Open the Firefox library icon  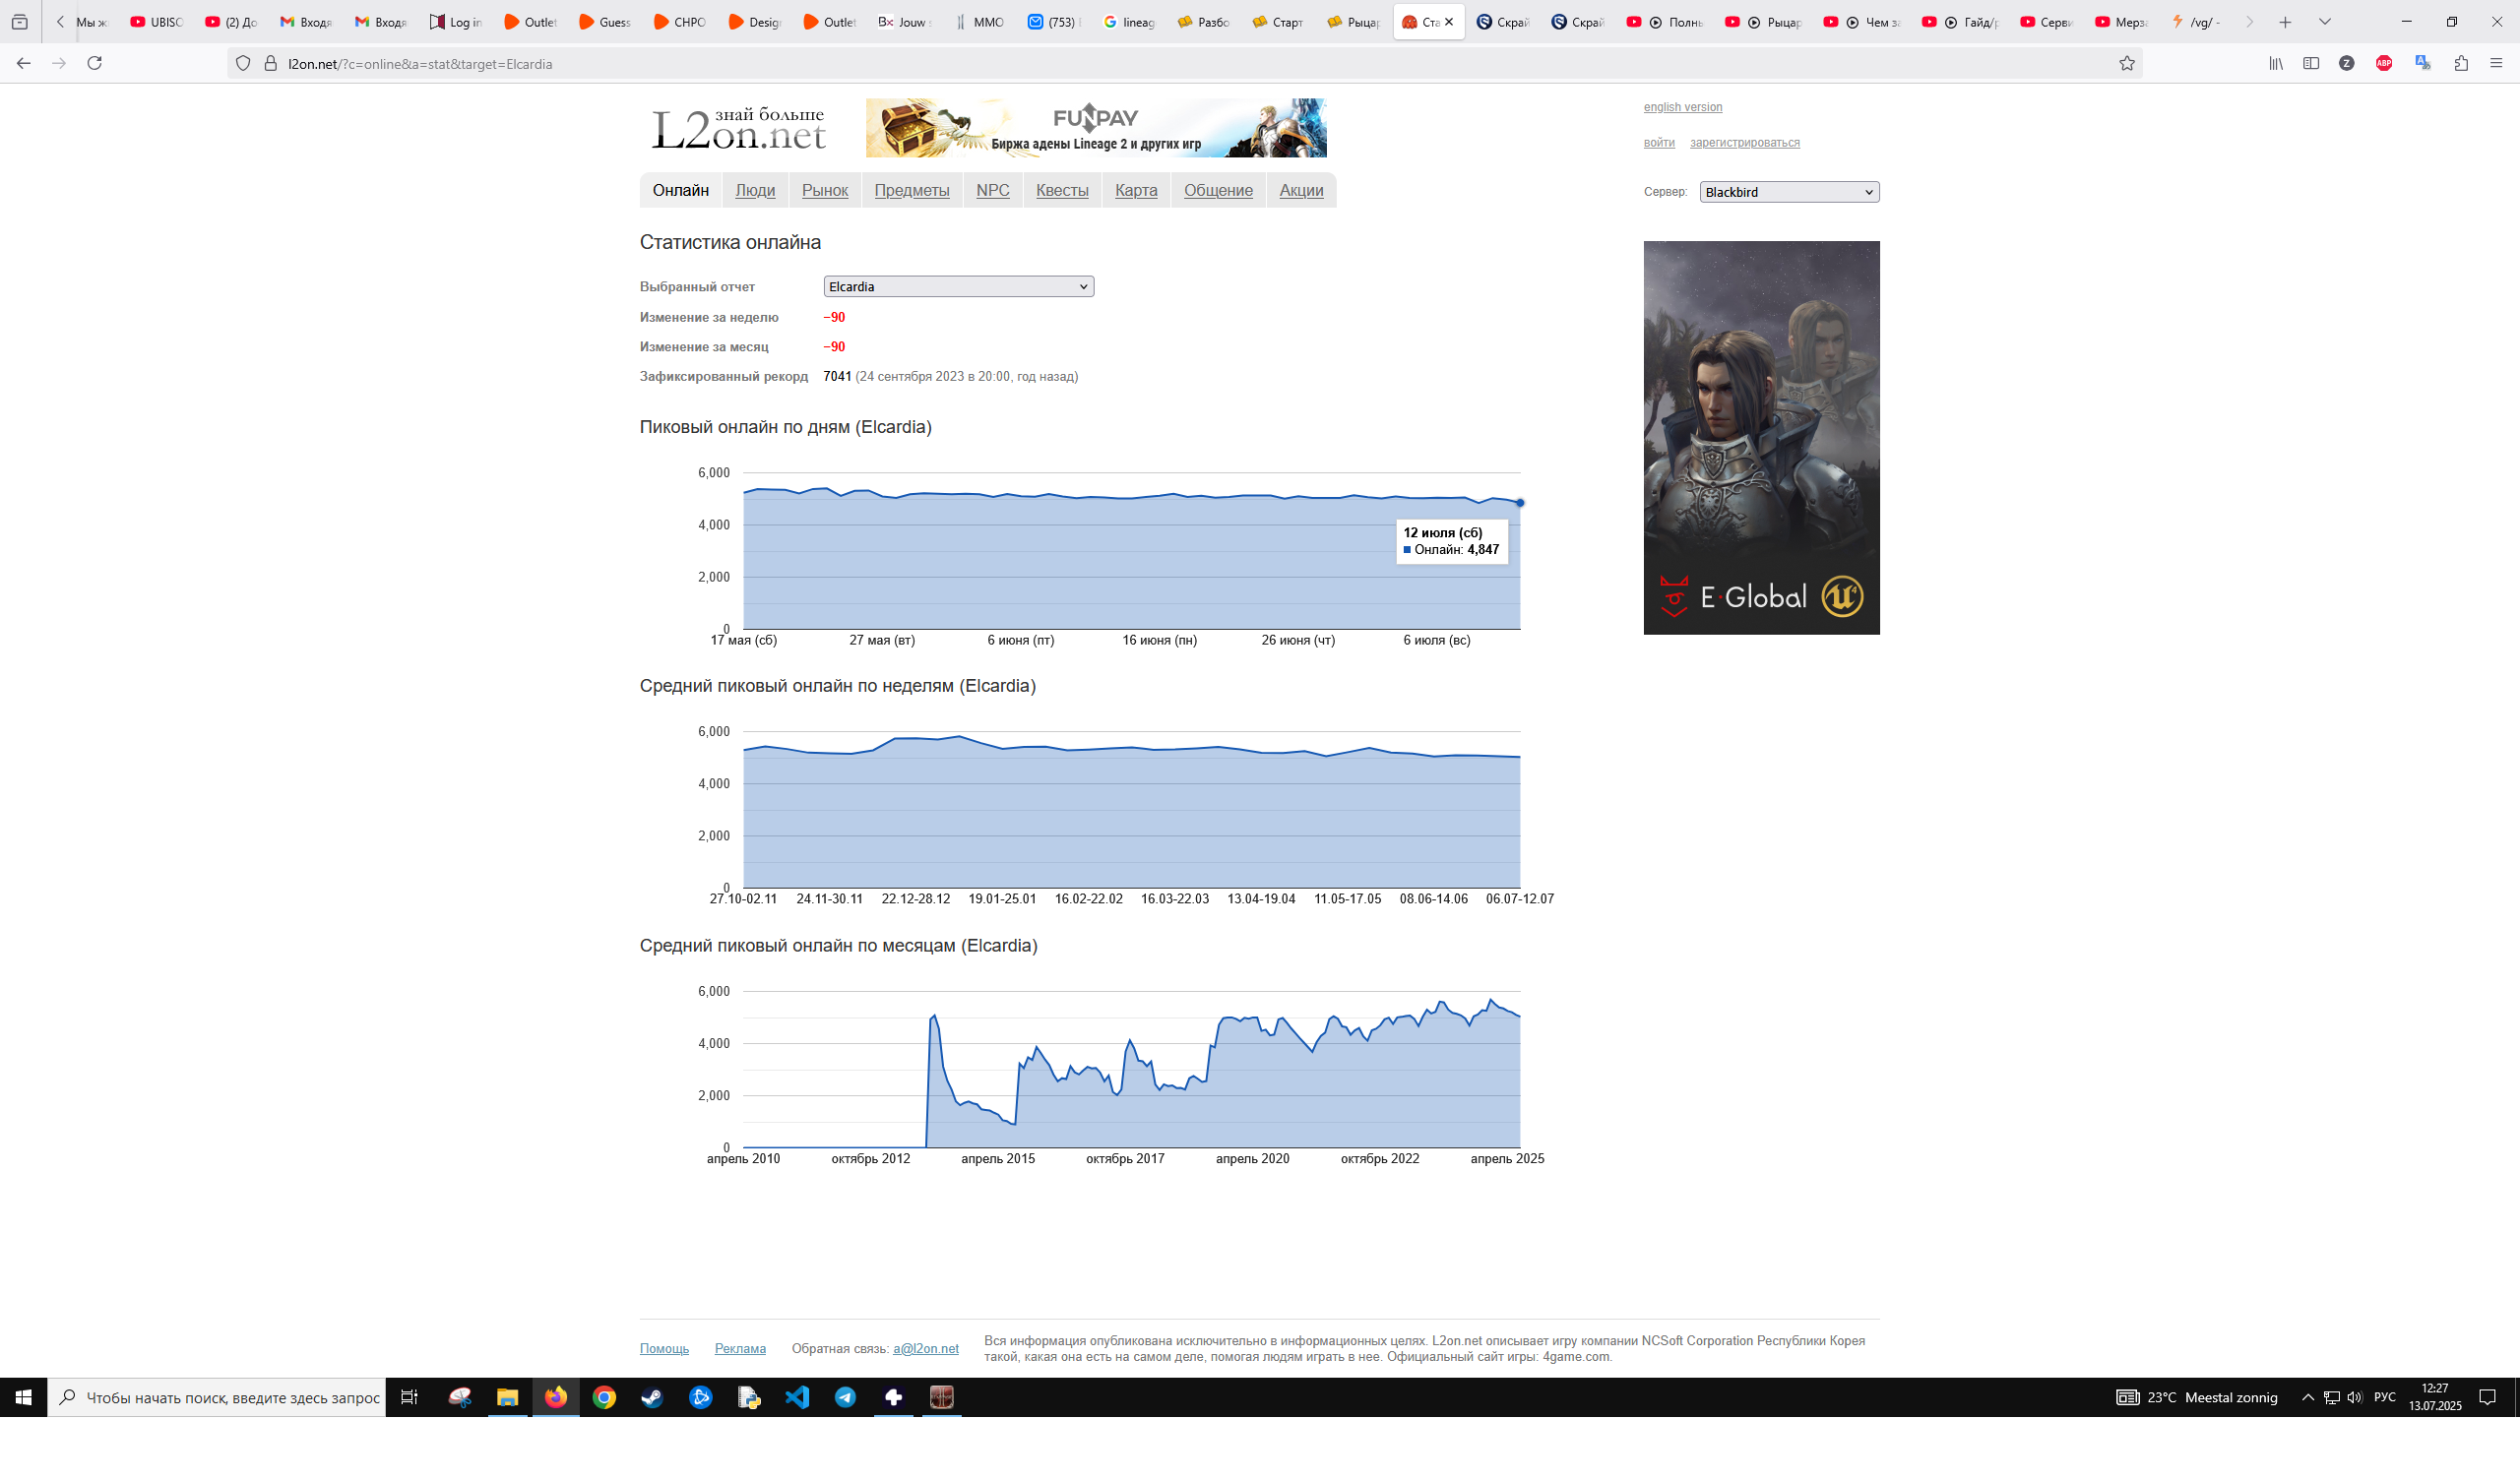2276,63
